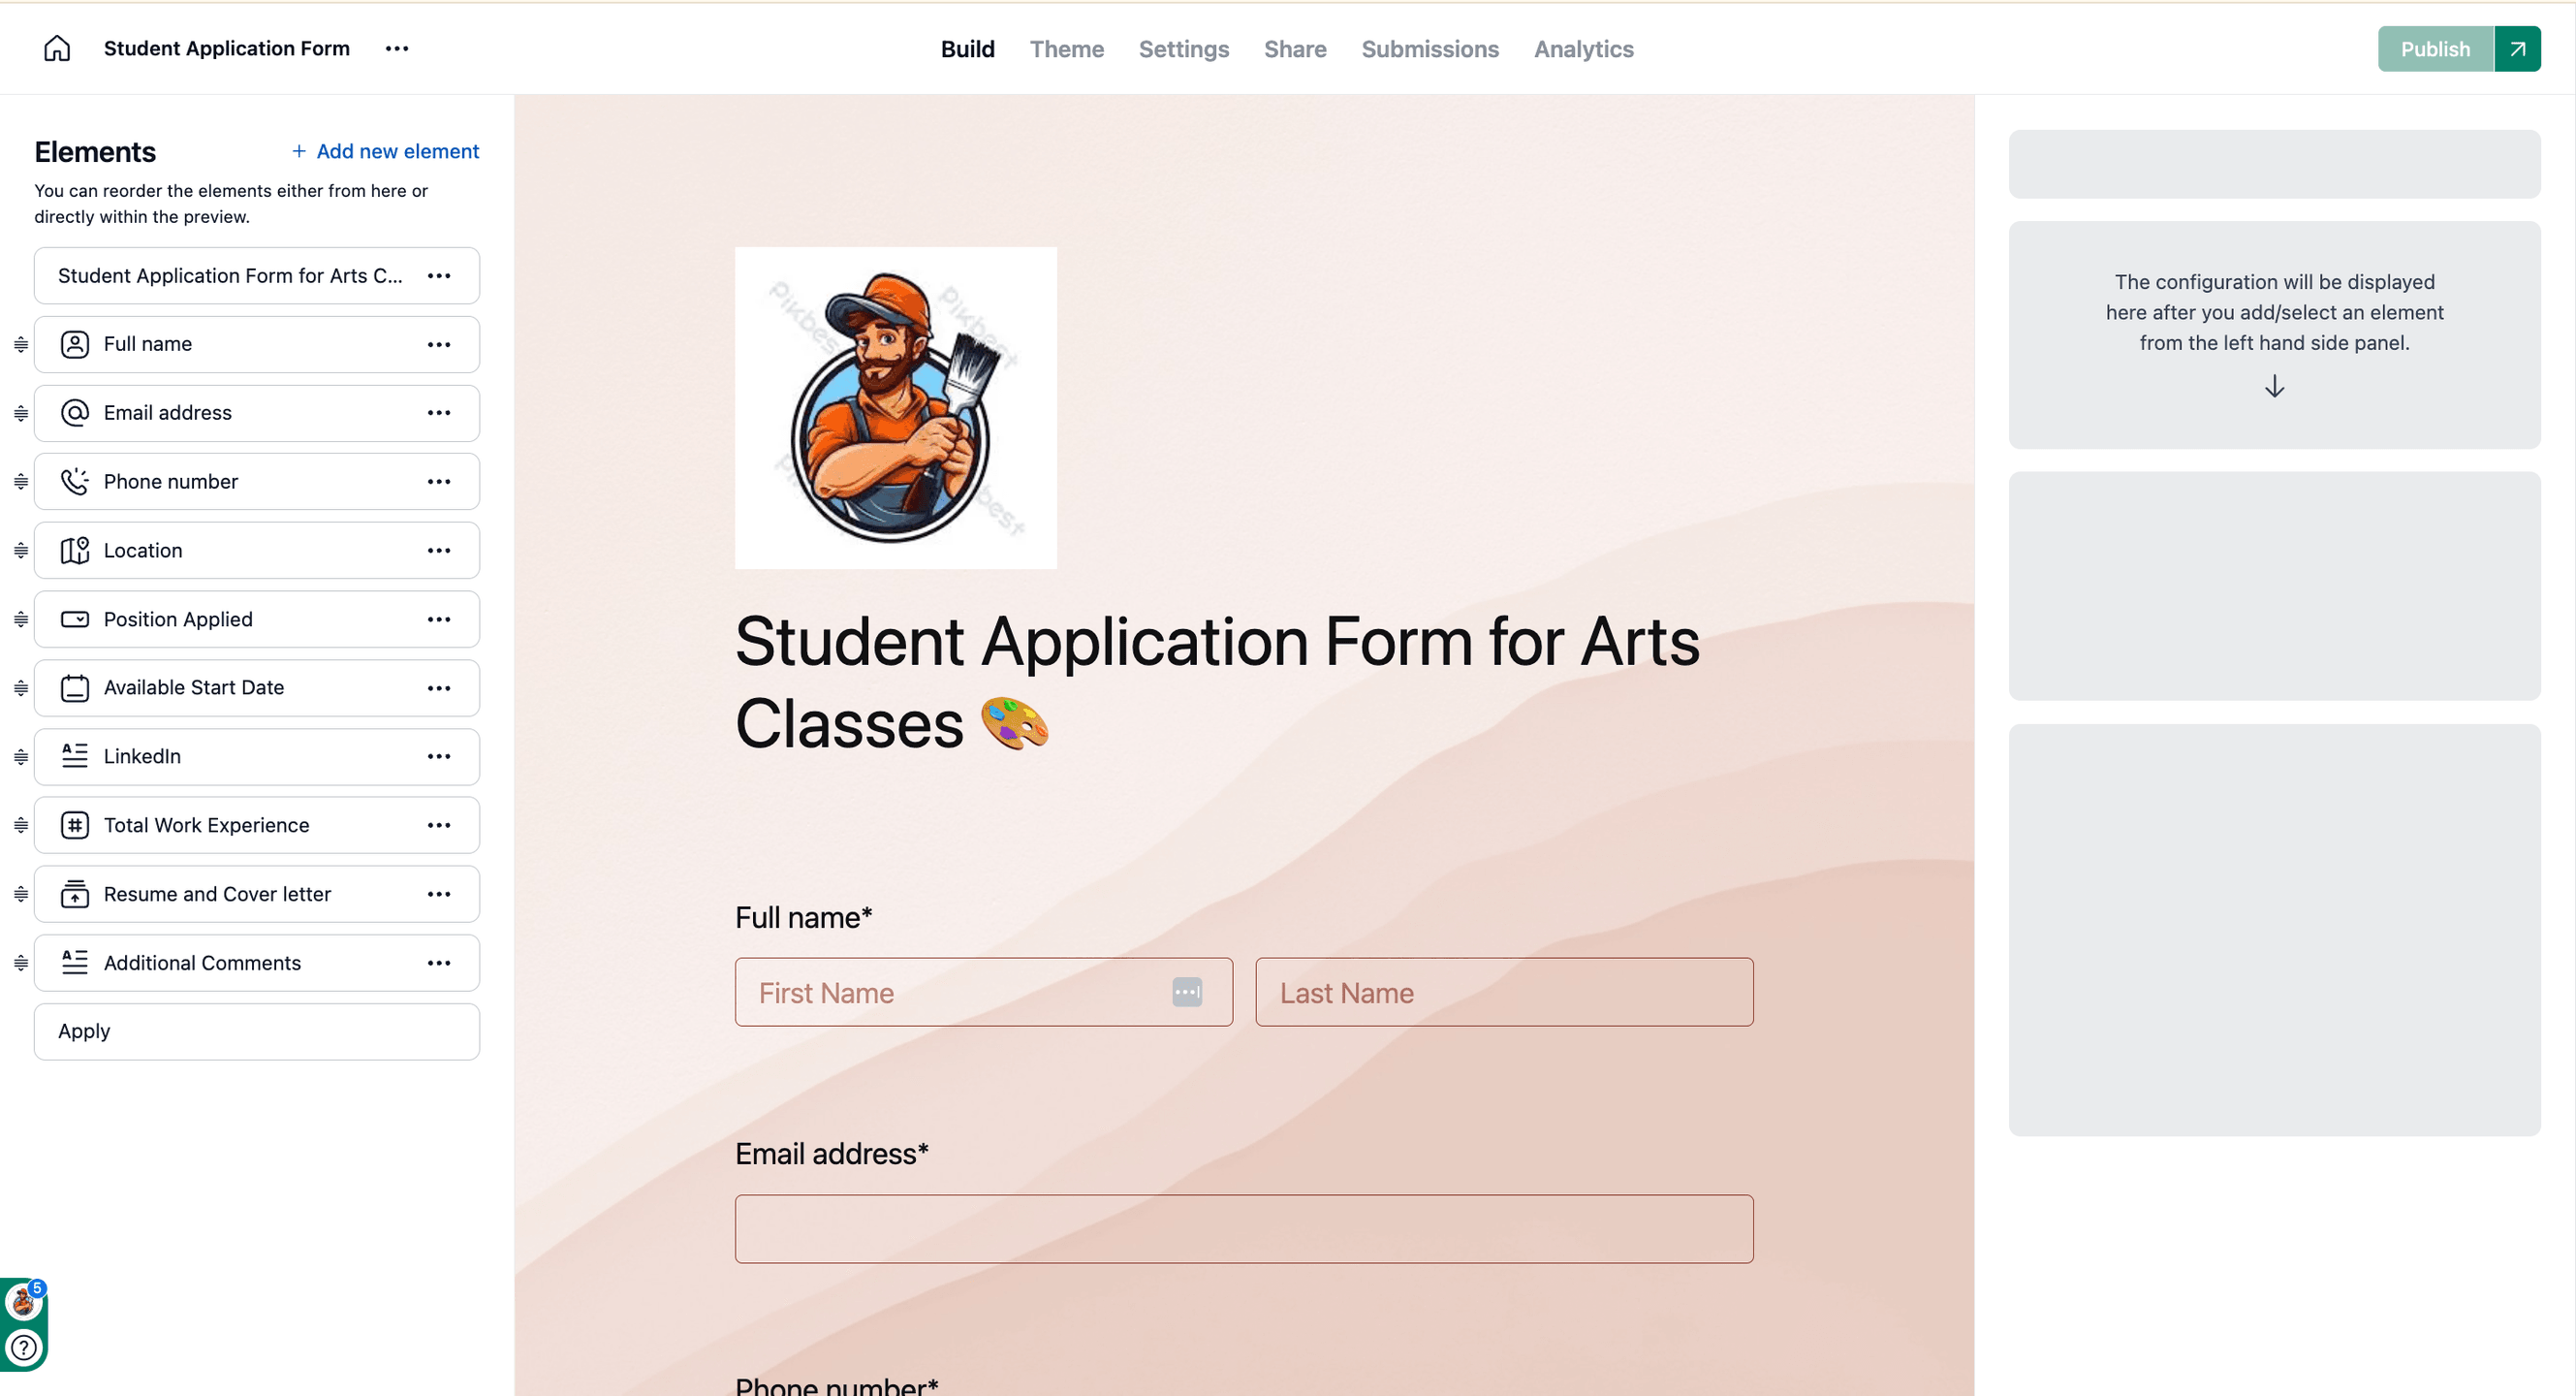Click the Total Work Experience hash icon
Screen dimensions: 2576x1396
tap(75, 825)
